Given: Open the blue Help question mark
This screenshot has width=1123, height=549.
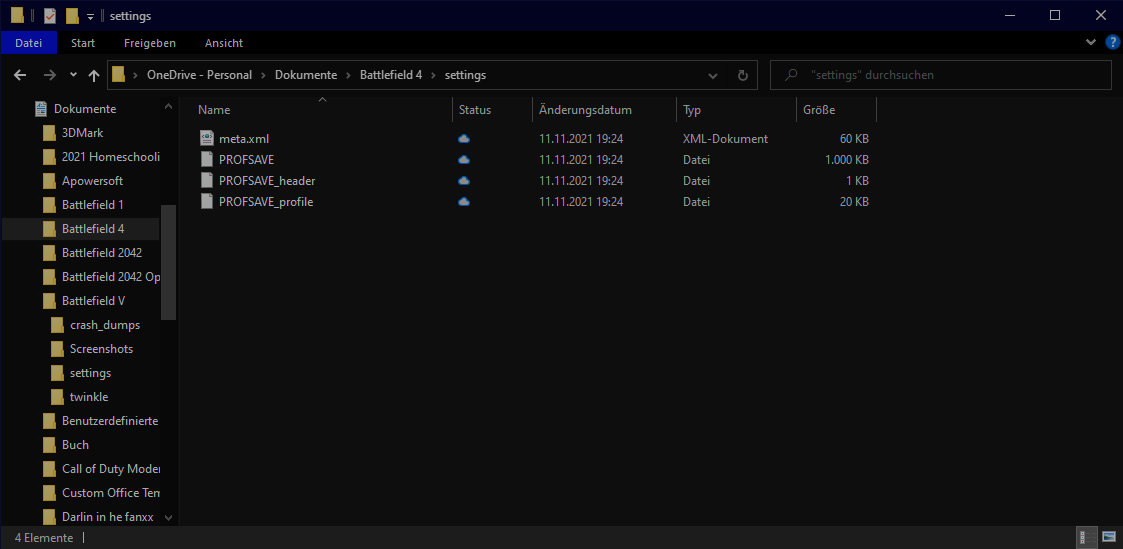Looking at the screenshot, I should coord(1112,43).
